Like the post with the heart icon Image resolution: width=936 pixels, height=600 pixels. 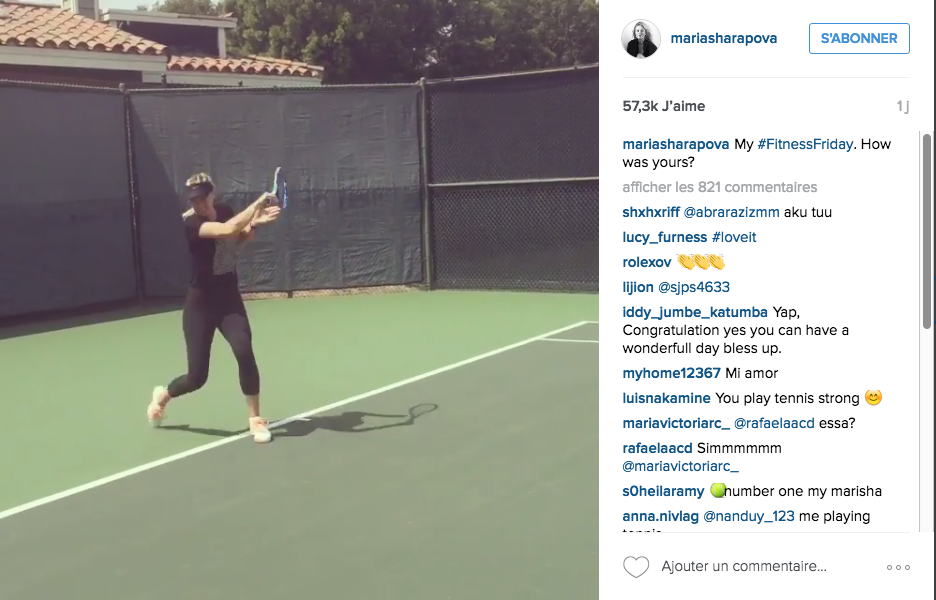click(x=636, y=567)
